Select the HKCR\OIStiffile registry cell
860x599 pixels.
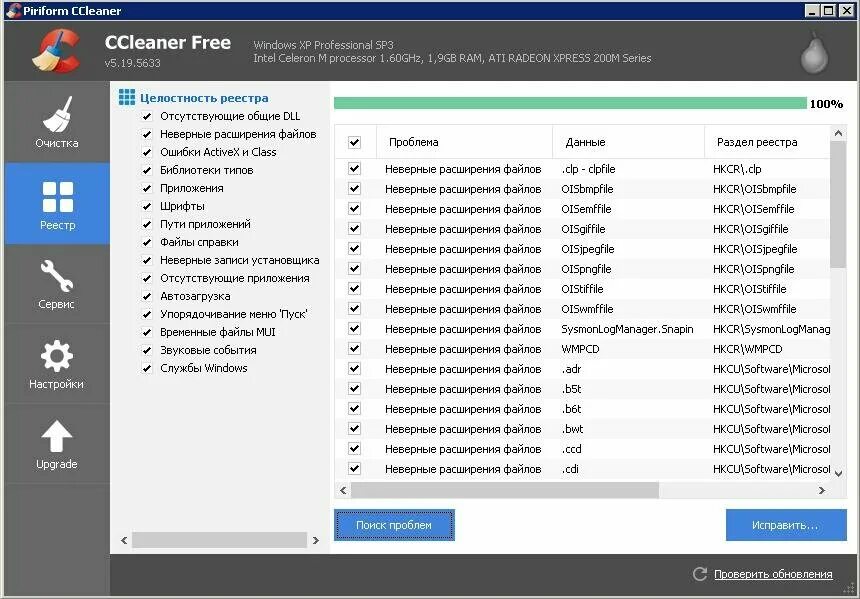click(749, 289)
